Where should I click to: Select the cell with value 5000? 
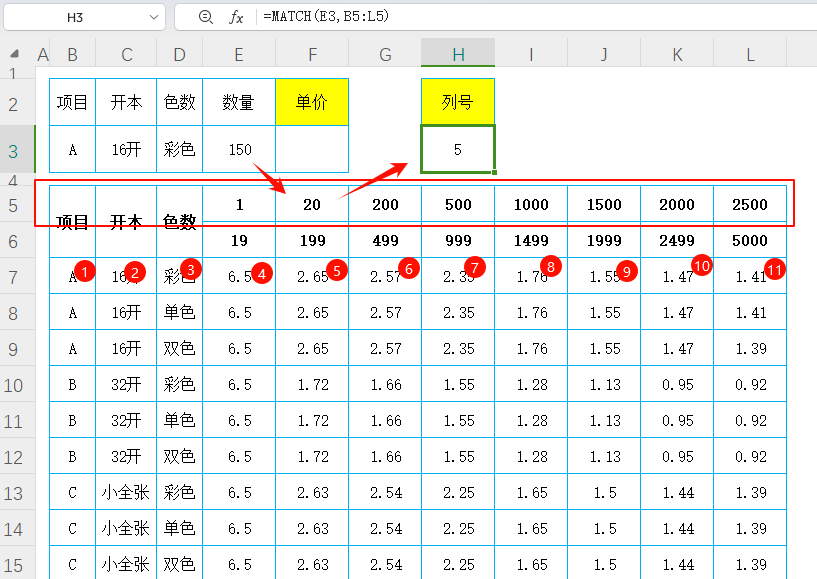click(x=750, y=240)
